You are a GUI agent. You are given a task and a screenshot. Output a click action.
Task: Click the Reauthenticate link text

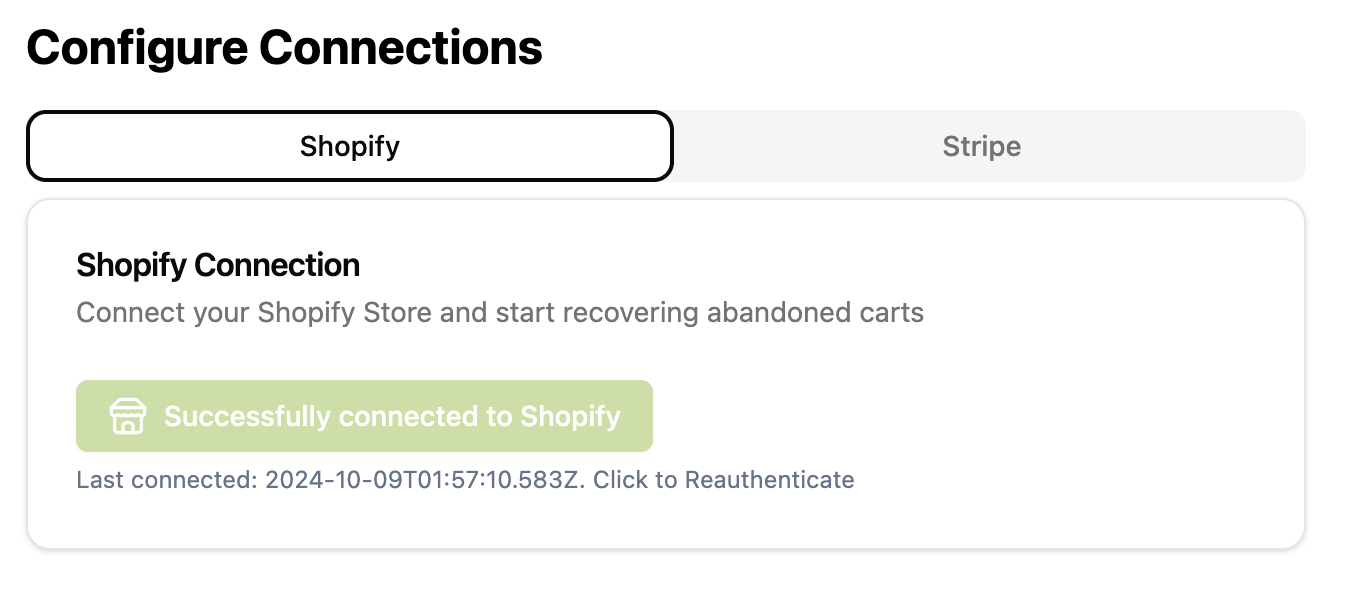click(x=769, y=480)
